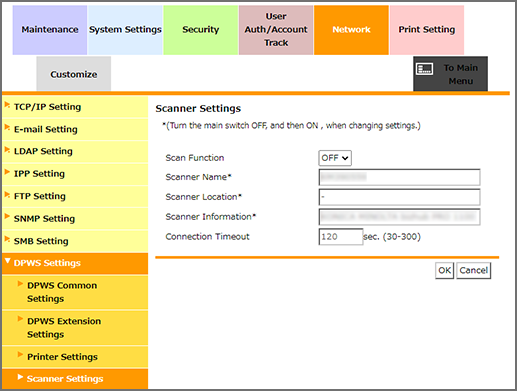Image resolution: width=517 pixels, height=391 pixels.
Task: Click the Connection Timeout field
Action: point(341,237)
